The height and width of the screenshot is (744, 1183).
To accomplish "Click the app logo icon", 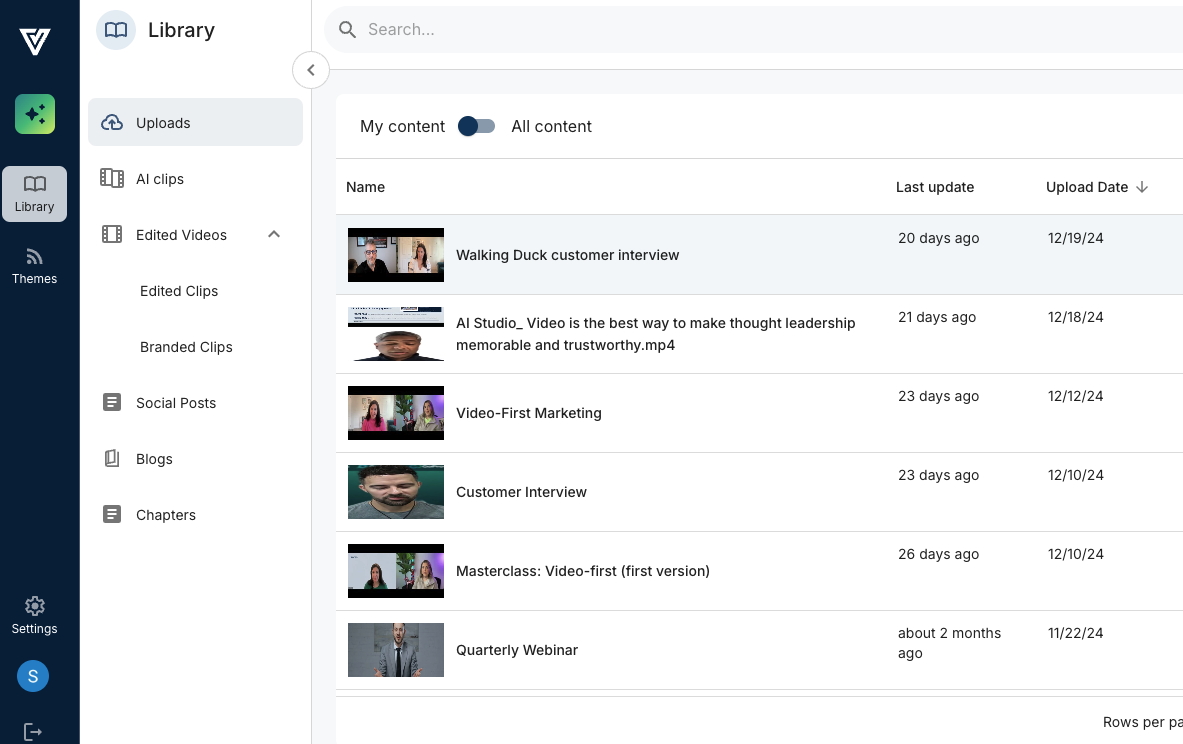I will (35, 41).
